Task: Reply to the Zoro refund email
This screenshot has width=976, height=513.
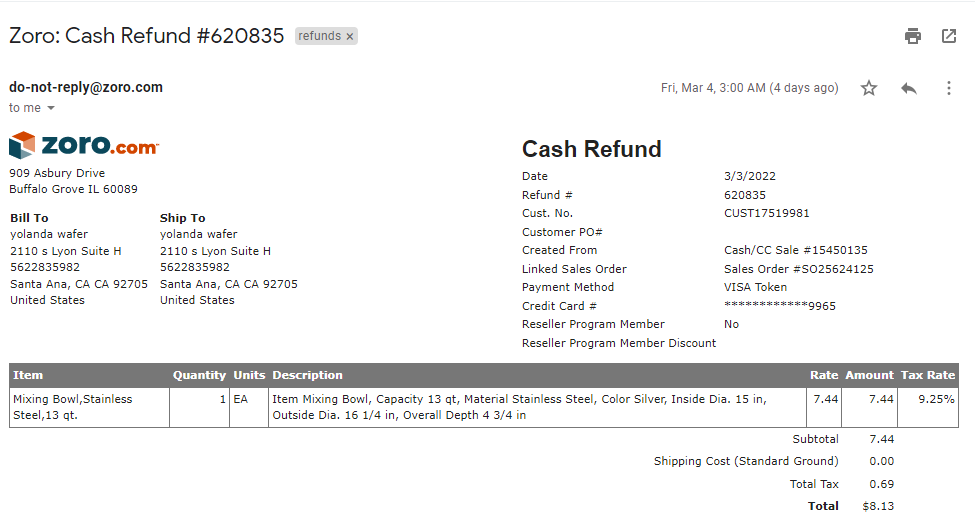Action: point(909,88)
